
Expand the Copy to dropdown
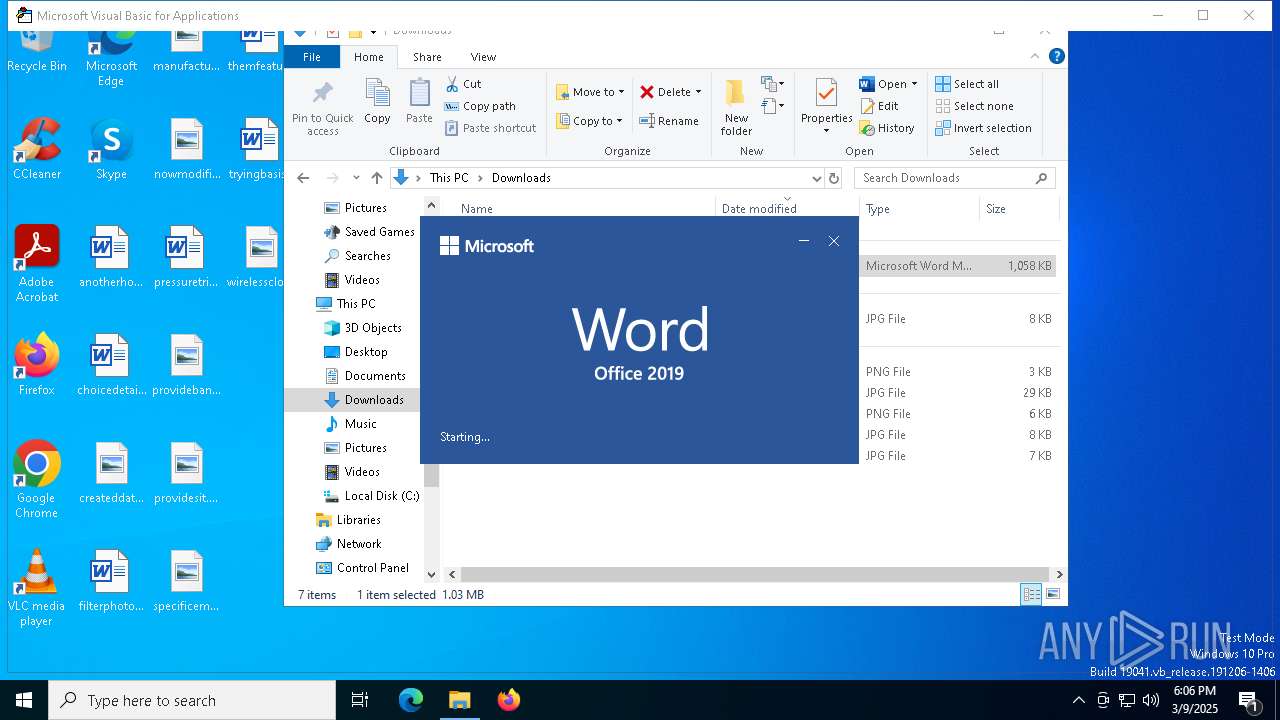tap(619, 121)
